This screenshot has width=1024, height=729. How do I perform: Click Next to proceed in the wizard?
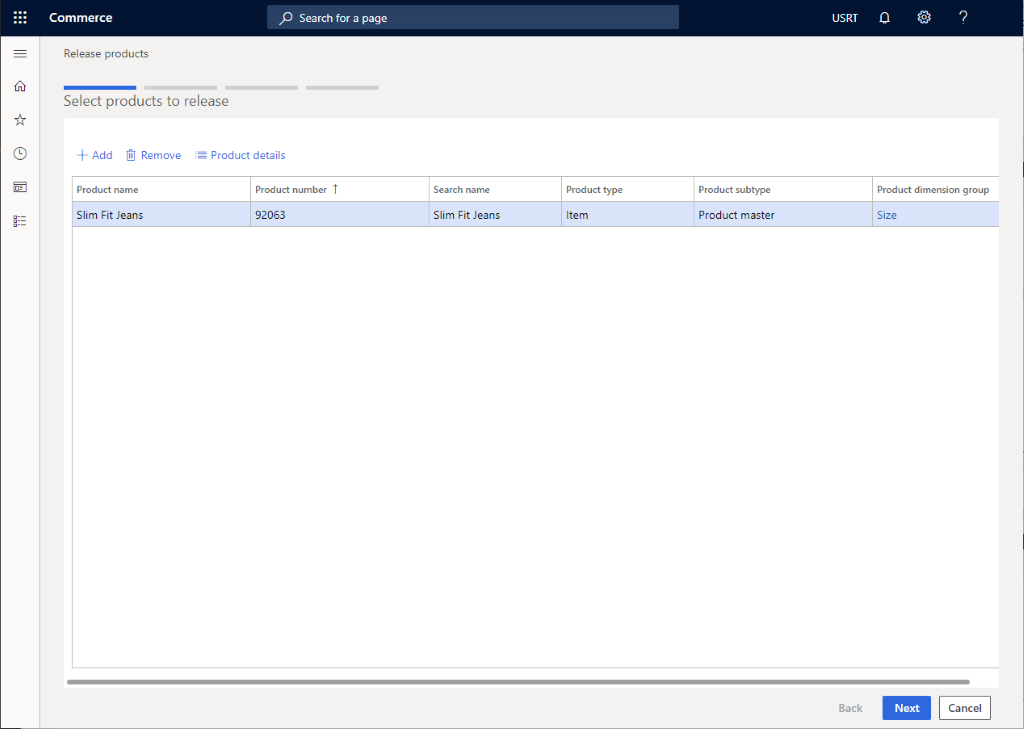[906, 707]
